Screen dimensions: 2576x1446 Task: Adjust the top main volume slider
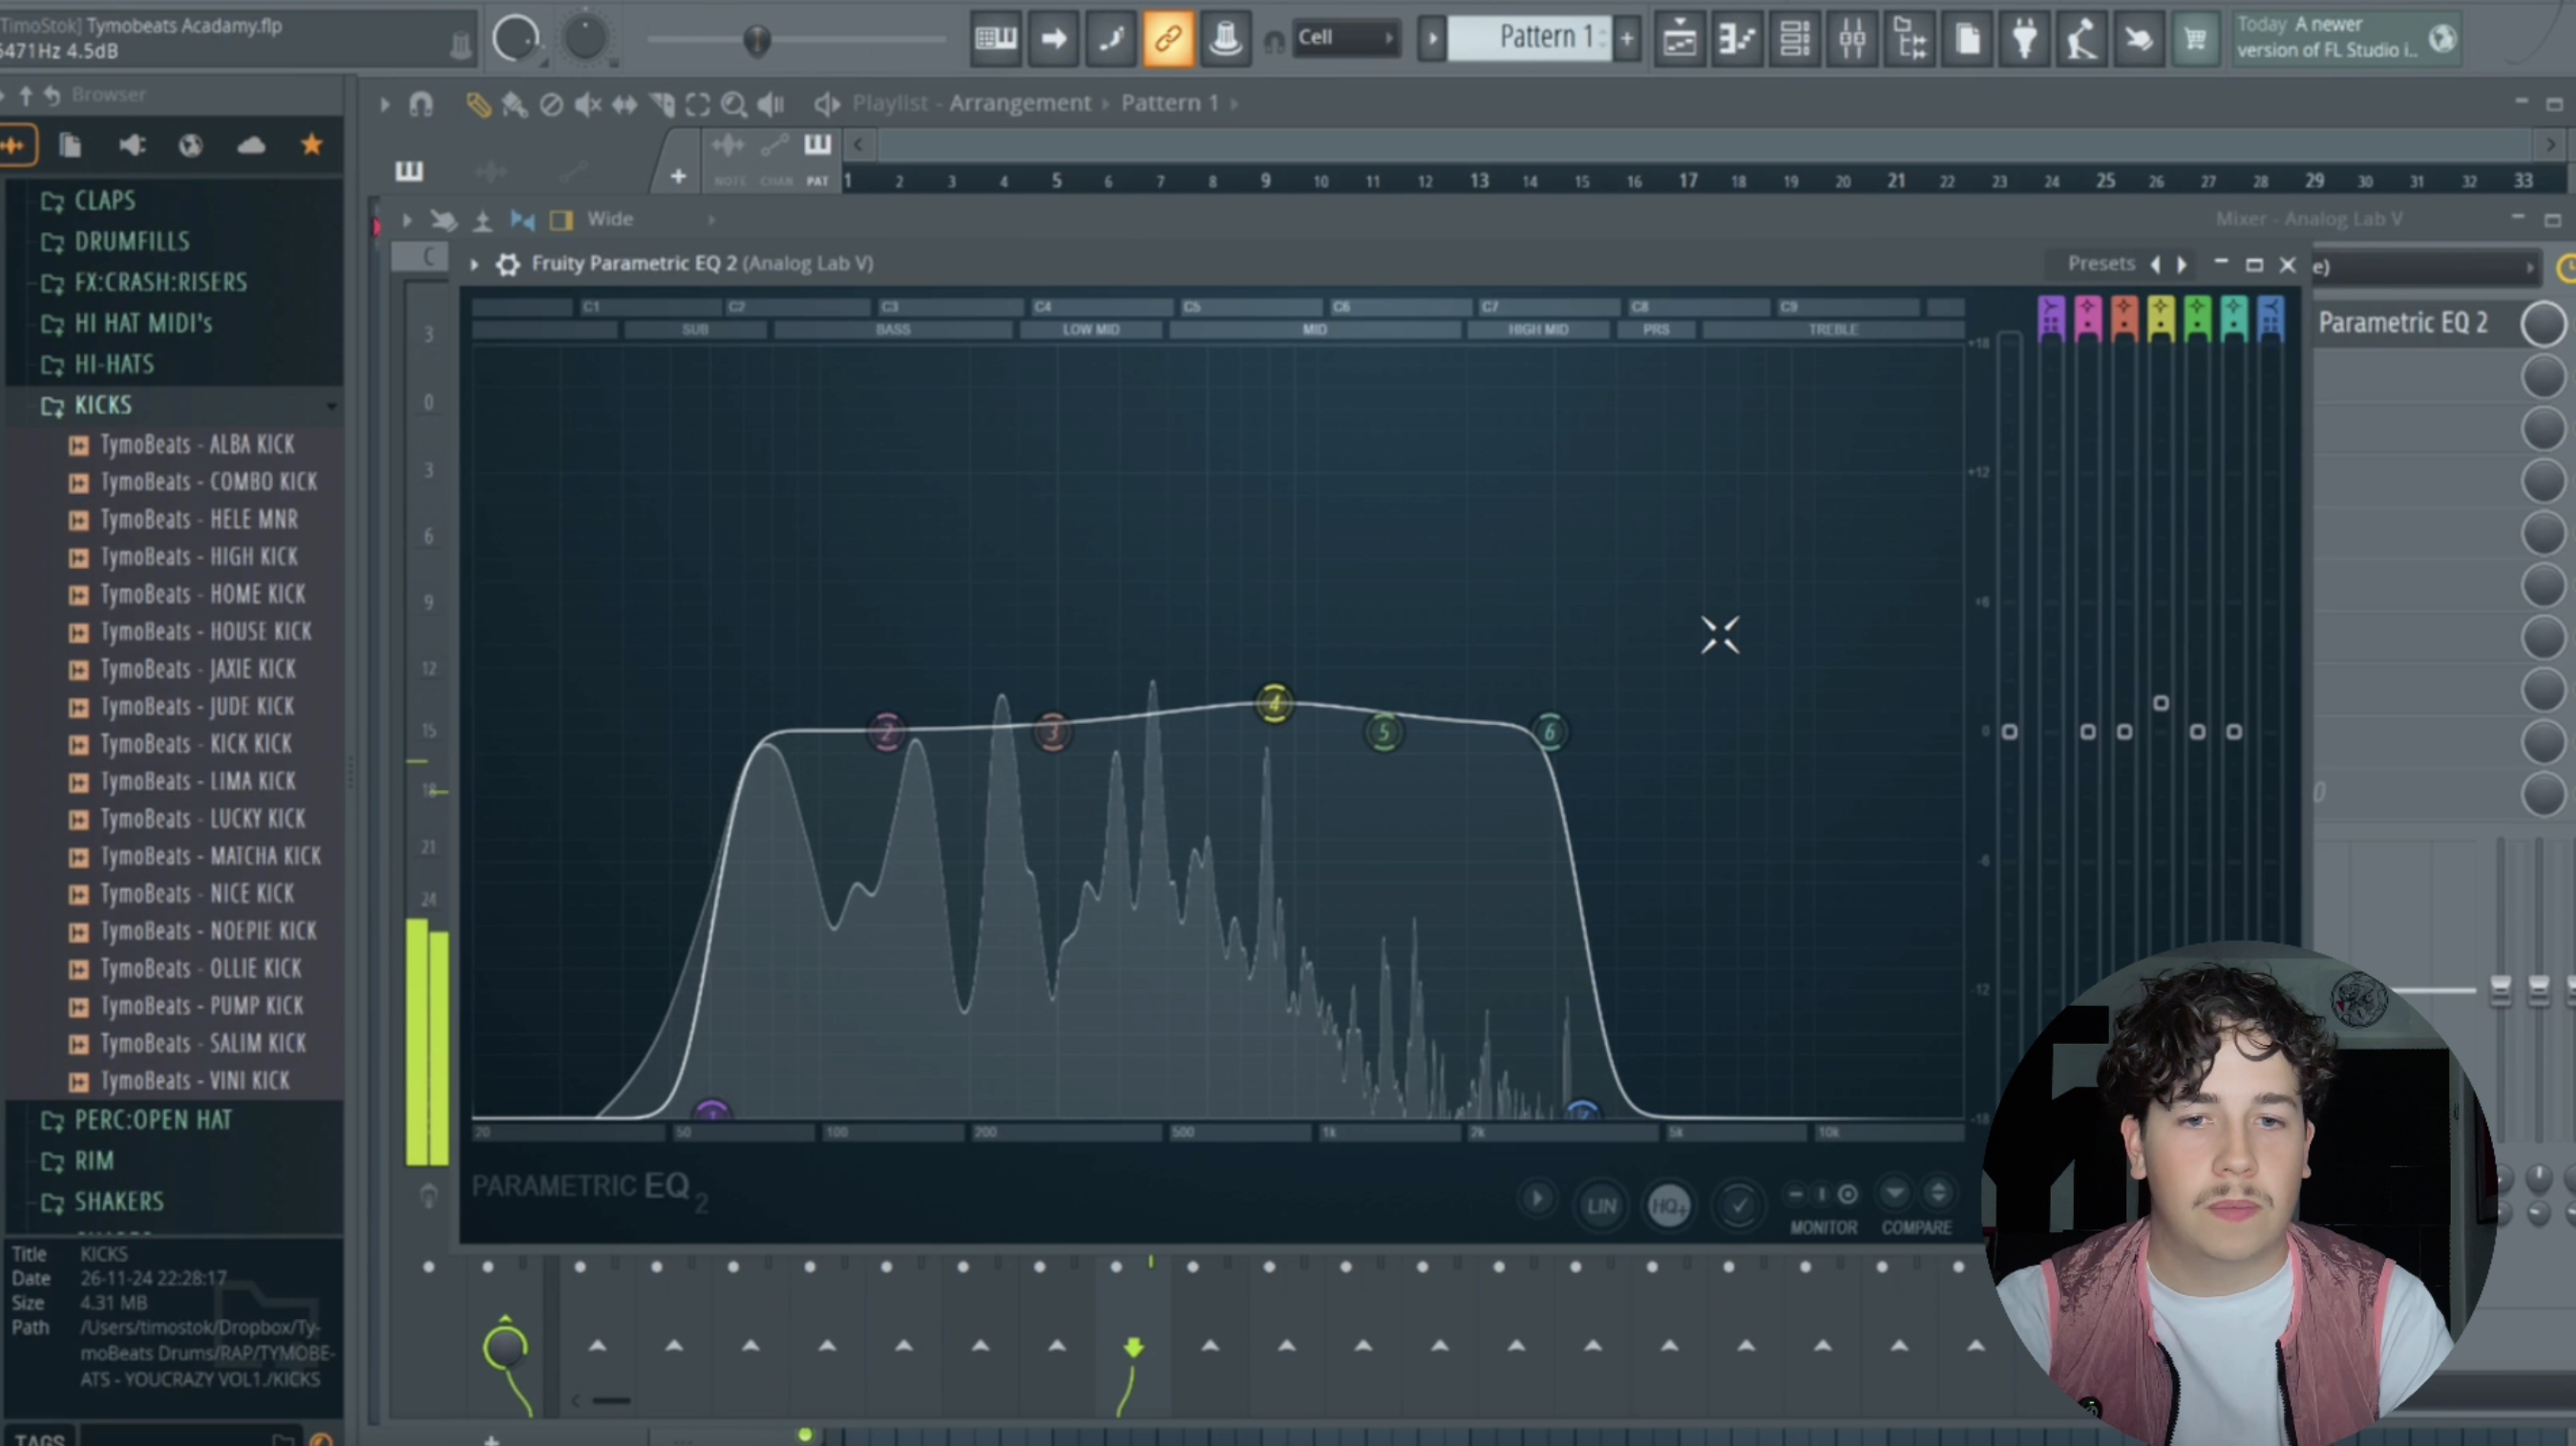click(757, 40)
